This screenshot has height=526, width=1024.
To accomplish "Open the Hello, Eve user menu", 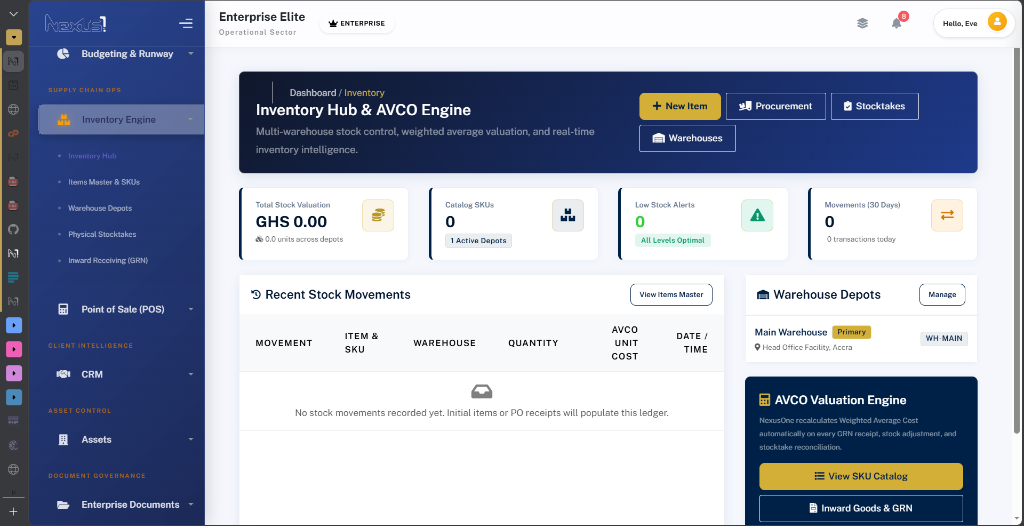I will coord(974,24).
